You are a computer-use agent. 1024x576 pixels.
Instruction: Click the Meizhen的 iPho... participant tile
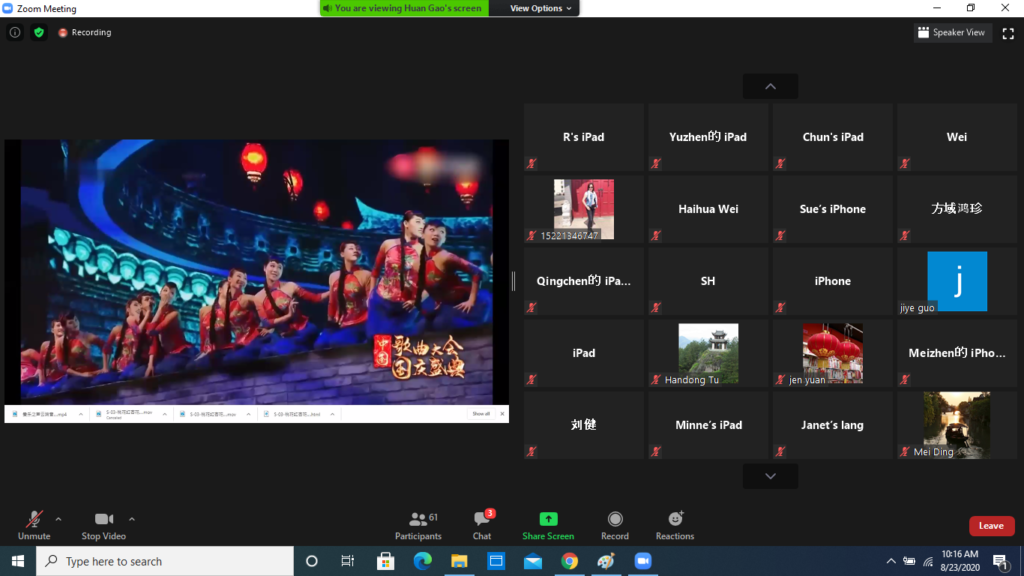(957, 353)
